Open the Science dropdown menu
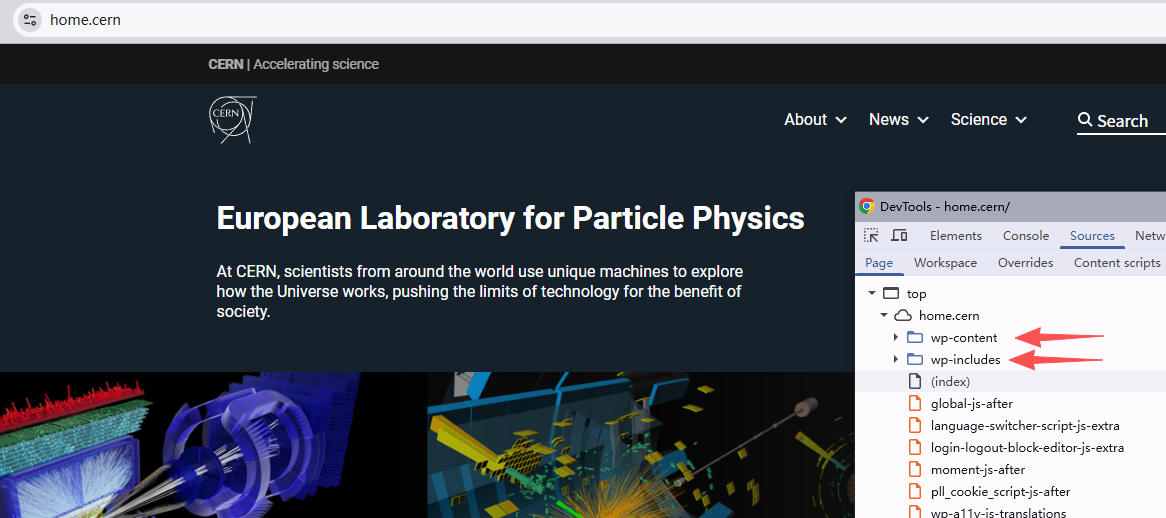This screenshot has width=1166, height=518. pyautogui.click(x=988, y=120)
